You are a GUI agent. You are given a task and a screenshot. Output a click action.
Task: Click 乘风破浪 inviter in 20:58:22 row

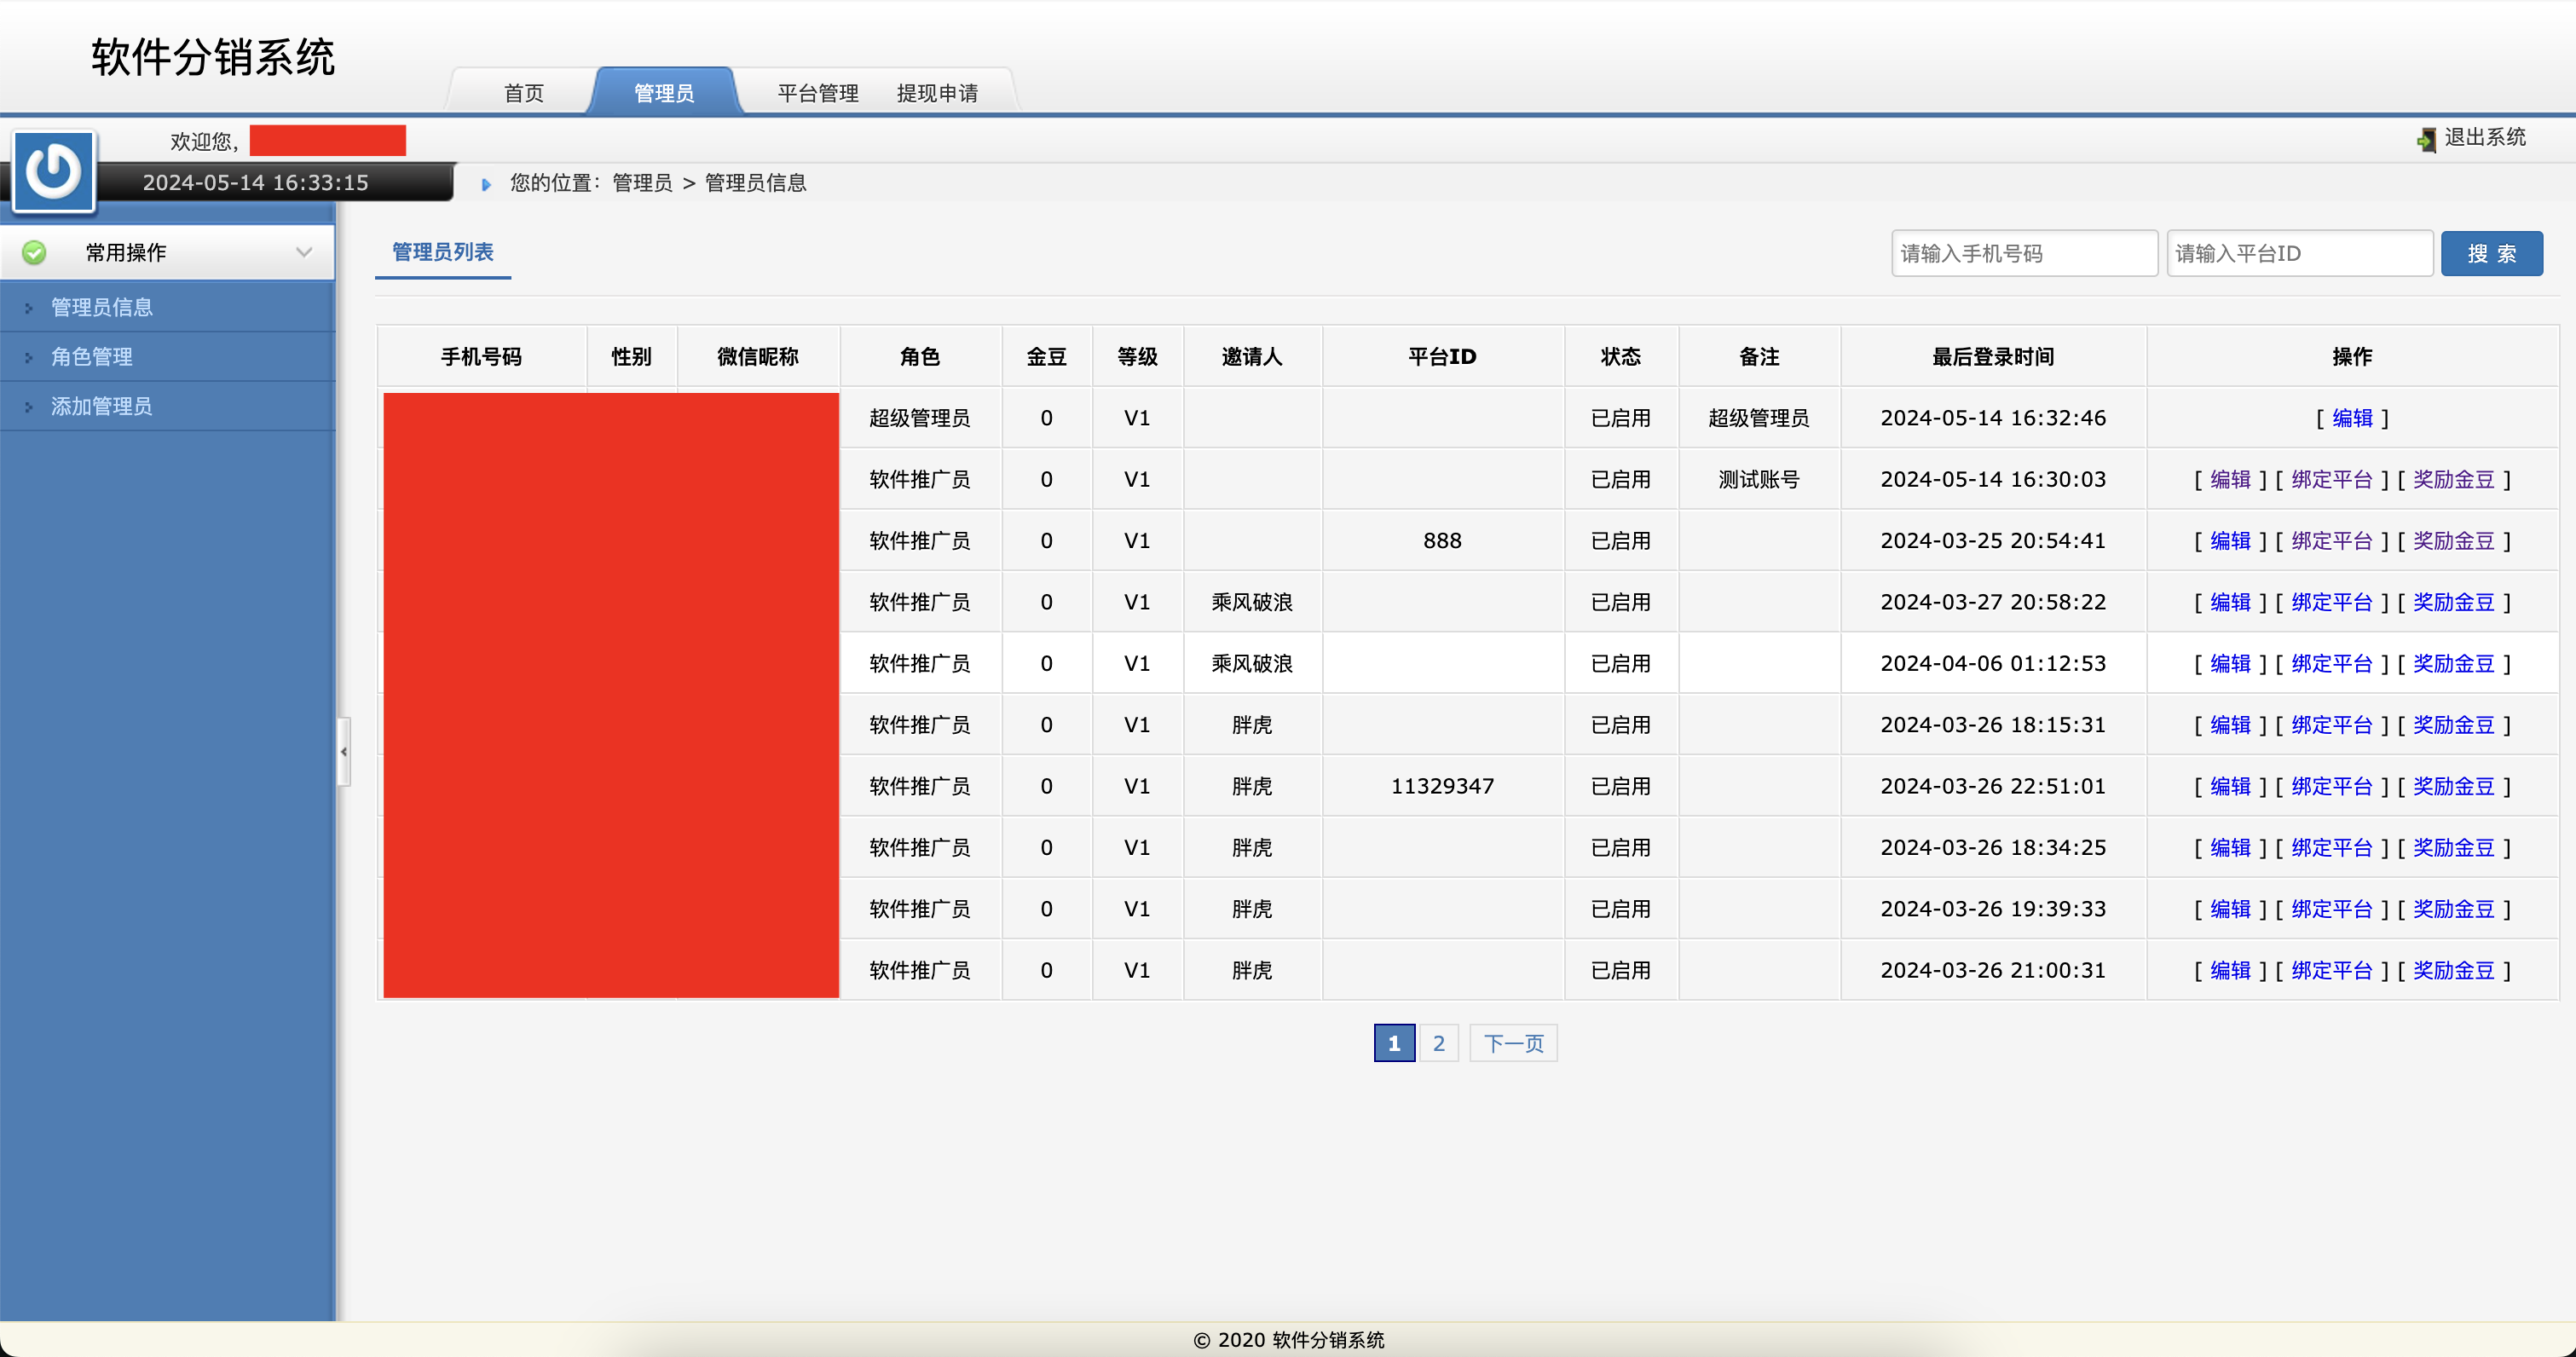point(1252,602)
